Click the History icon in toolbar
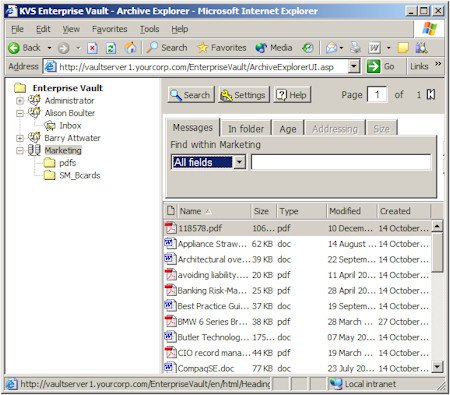 [x=307, y=48]
